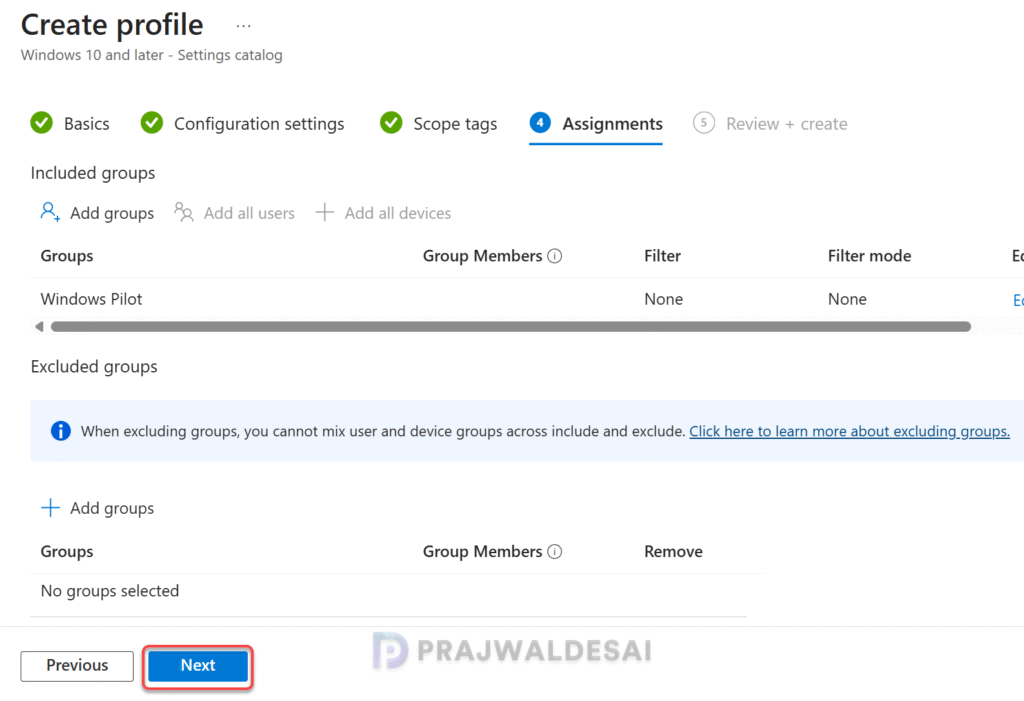Click the Excluded groups heading
1024x701 pixels.
point(94,367)
